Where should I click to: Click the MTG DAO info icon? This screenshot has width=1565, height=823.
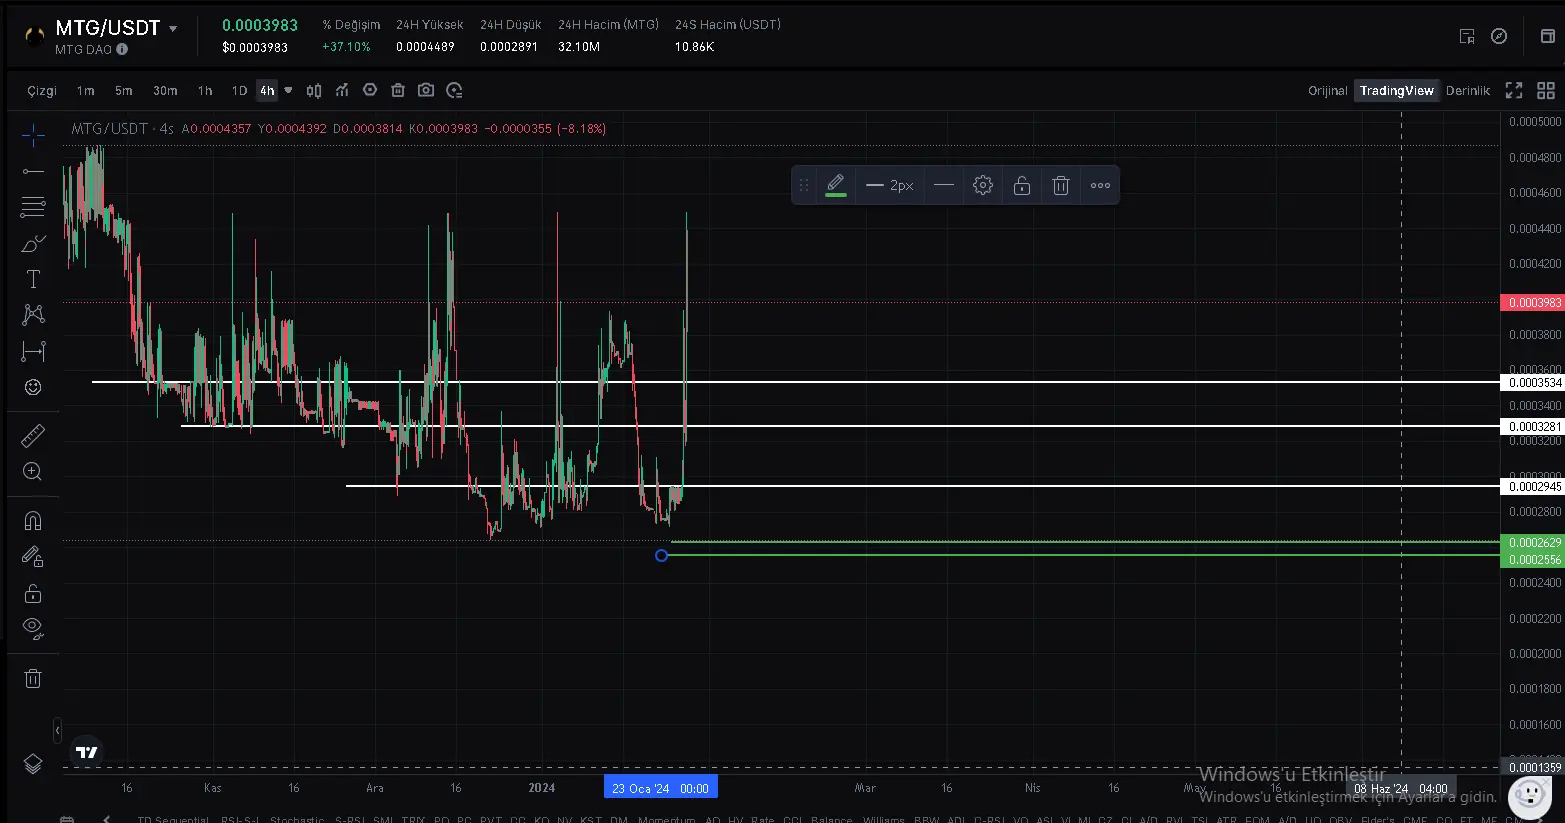pos(122,49)
